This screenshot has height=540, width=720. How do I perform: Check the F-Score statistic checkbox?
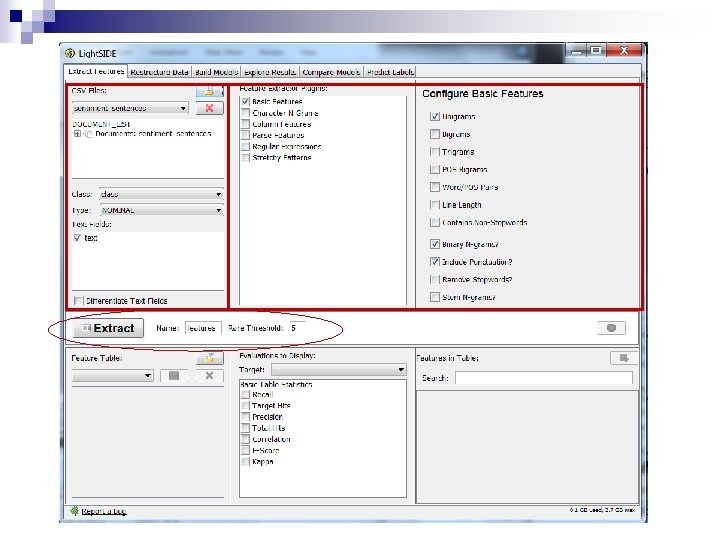[x=246, y=450]
